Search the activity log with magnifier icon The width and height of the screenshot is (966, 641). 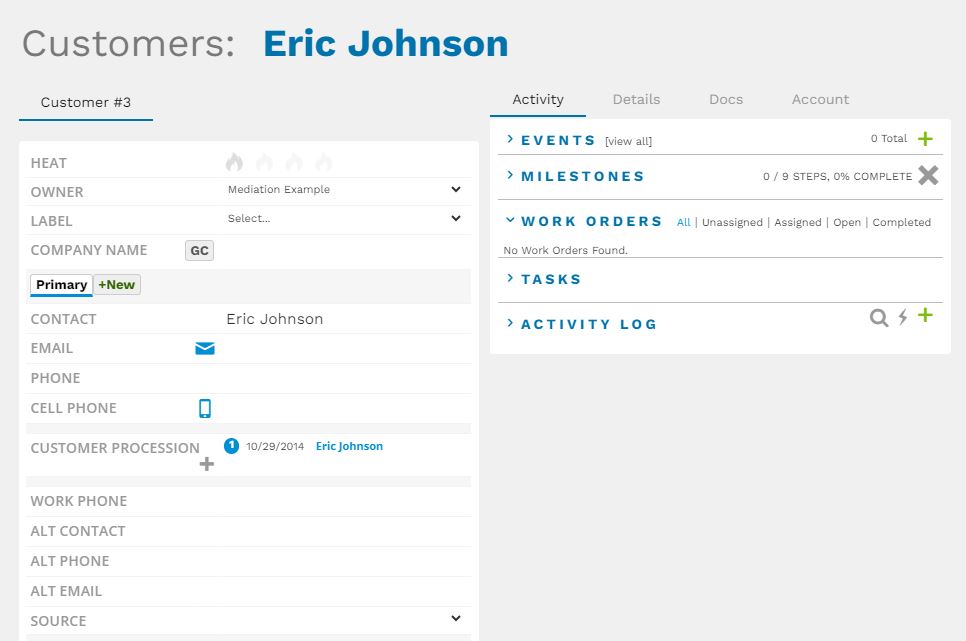pos(879,317)
